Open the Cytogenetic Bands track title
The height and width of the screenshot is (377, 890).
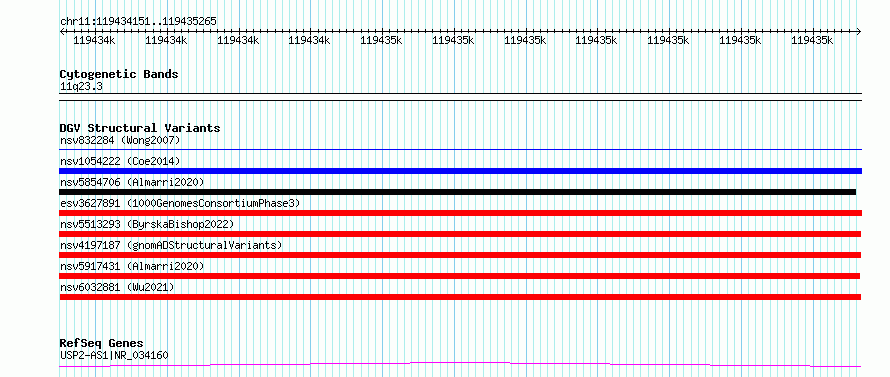pyautogui.click(x=119, y=74)
